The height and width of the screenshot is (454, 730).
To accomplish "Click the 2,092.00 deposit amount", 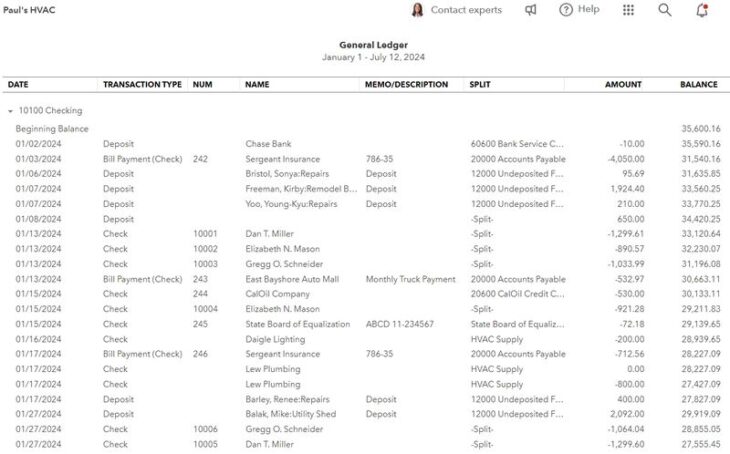I will pos(628,414).
